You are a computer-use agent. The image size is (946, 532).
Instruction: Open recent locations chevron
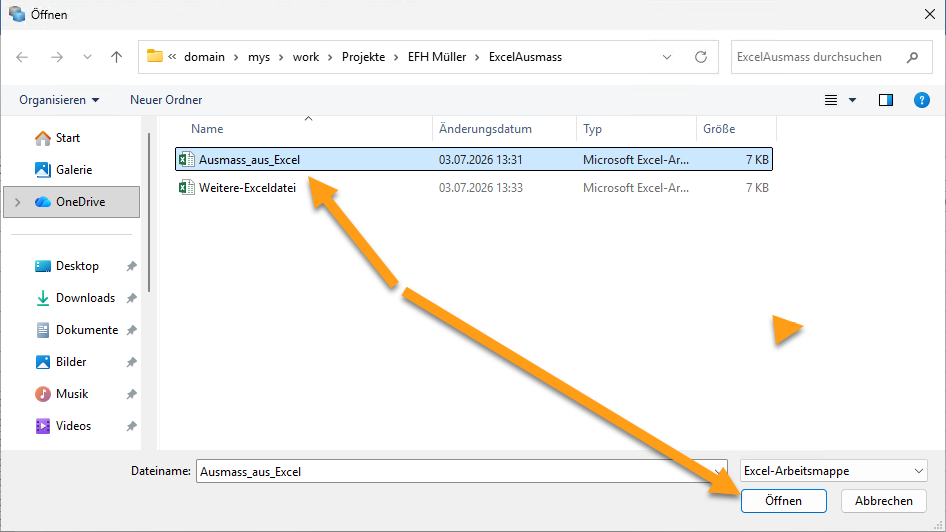[x=87, y=57]
